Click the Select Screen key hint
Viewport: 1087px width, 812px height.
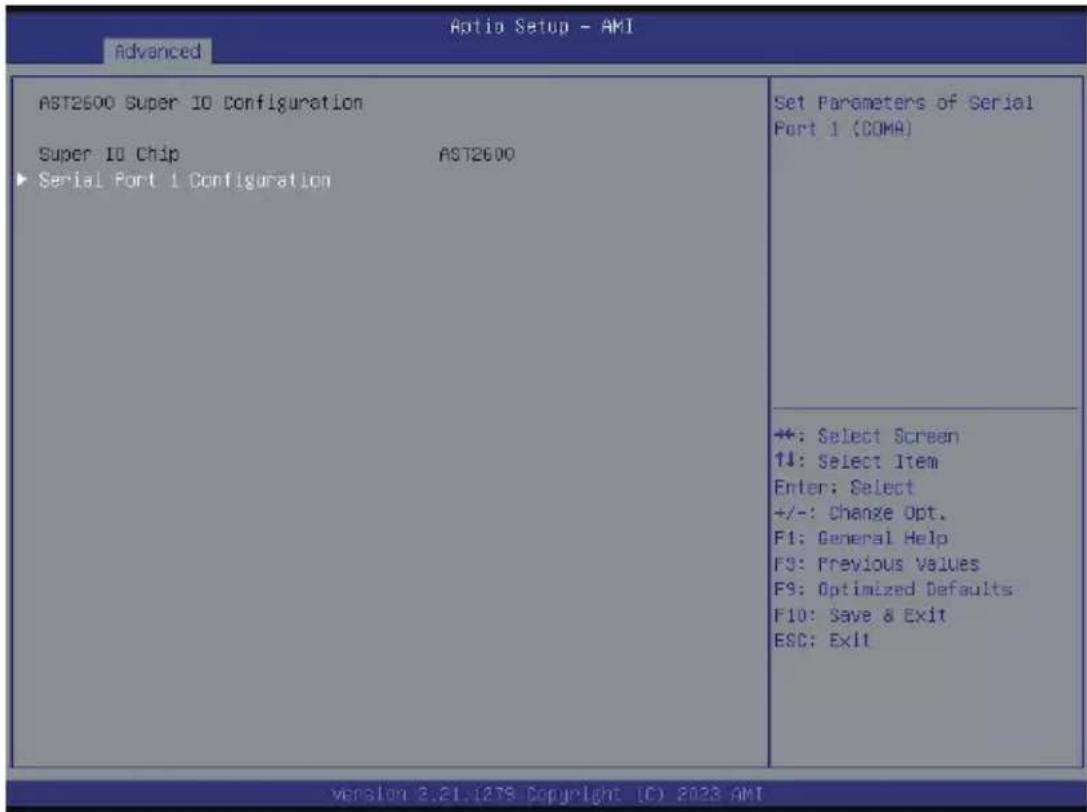[867, 436]
